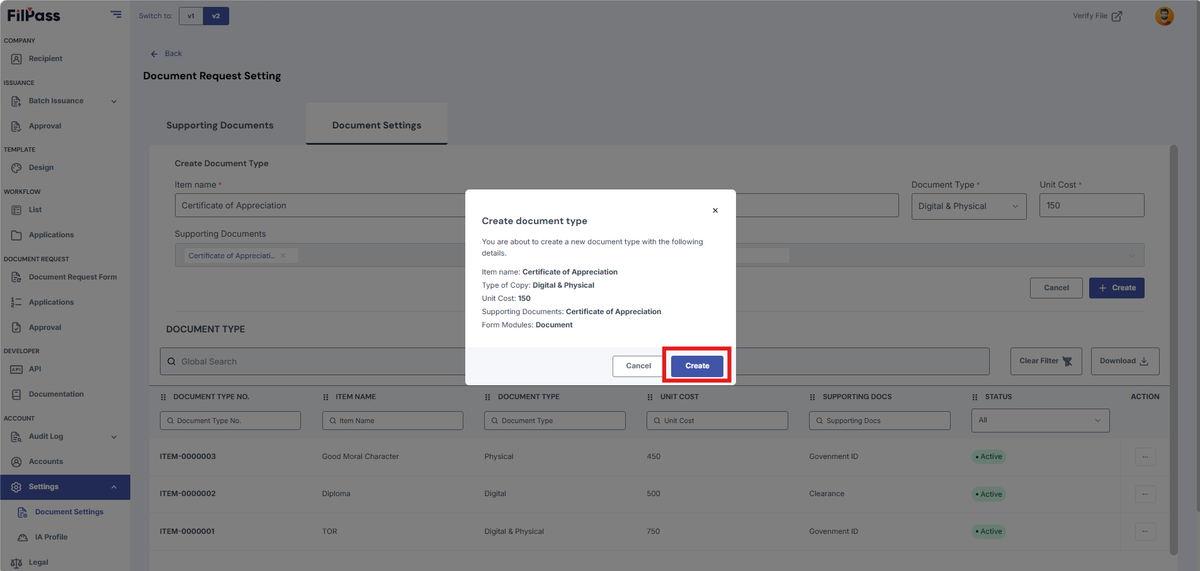Open the Recipient sidebar icon

[16, 59]
